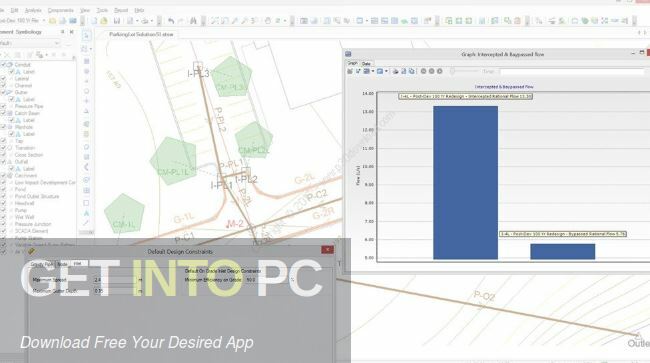This screenshot has width=650, height=363.
Task: Click the Maximum Spread input field
Action: tap(115, 280)
